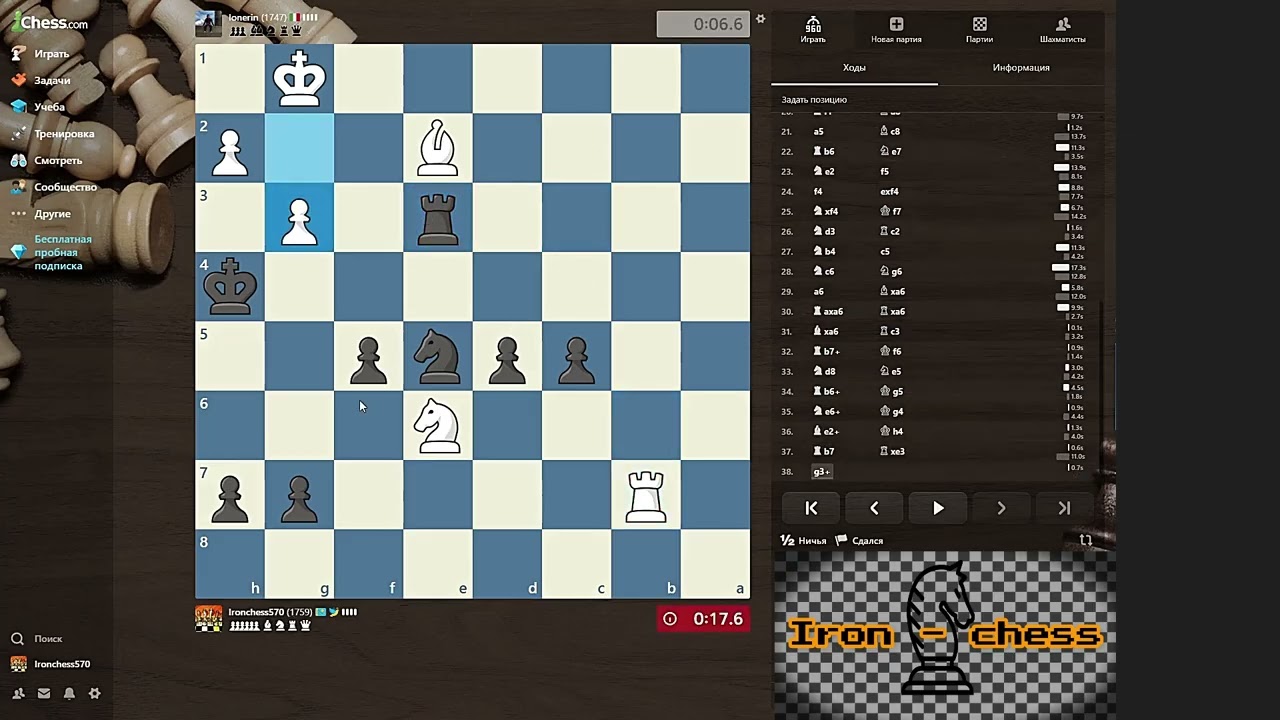Open Бесплатная пробная подписка offer

52,253
